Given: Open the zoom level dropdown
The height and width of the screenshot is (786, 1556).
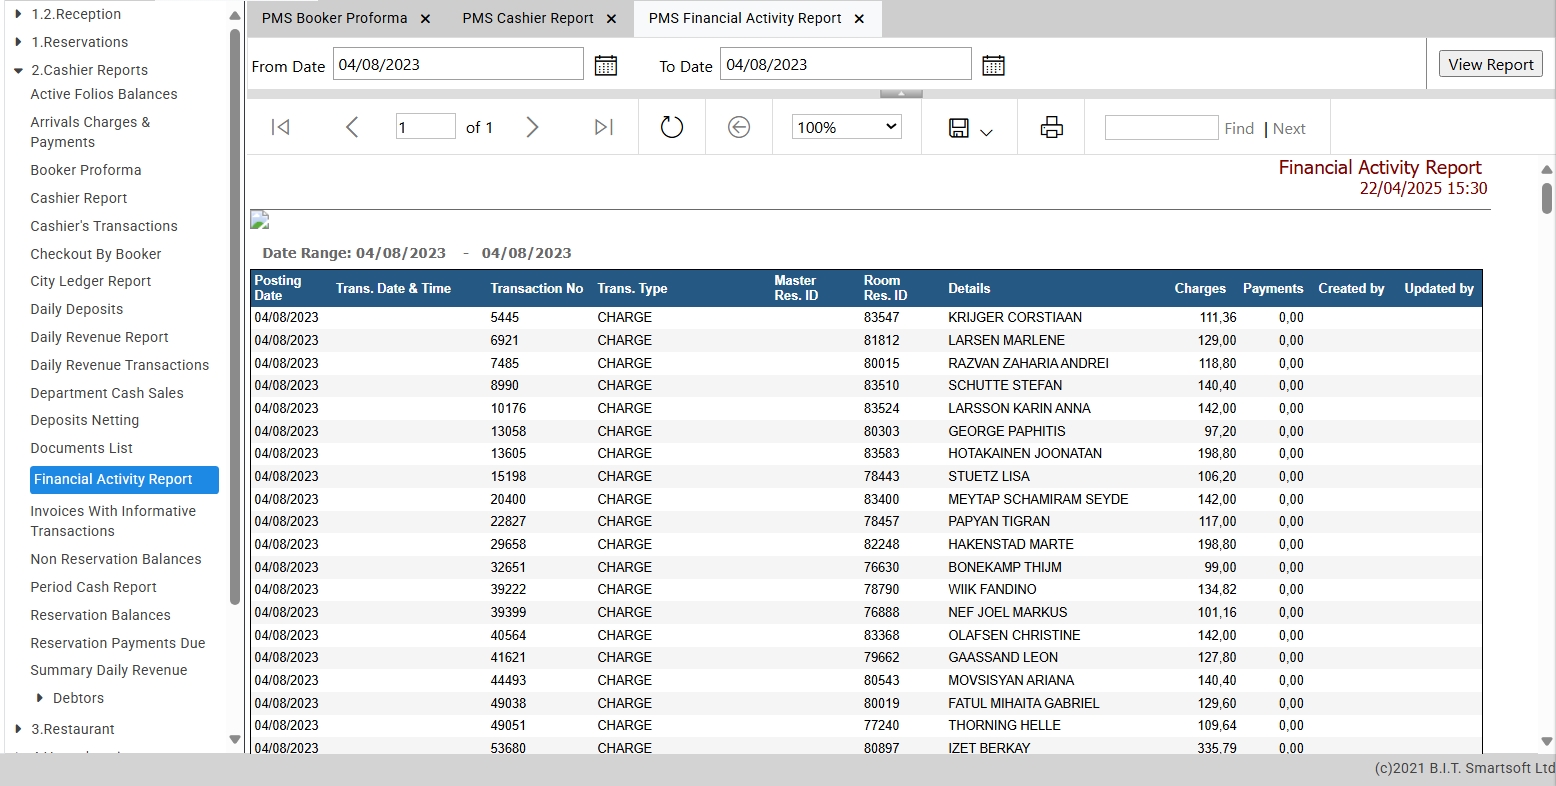Looking at the screenshot, I should coord(847,127).
